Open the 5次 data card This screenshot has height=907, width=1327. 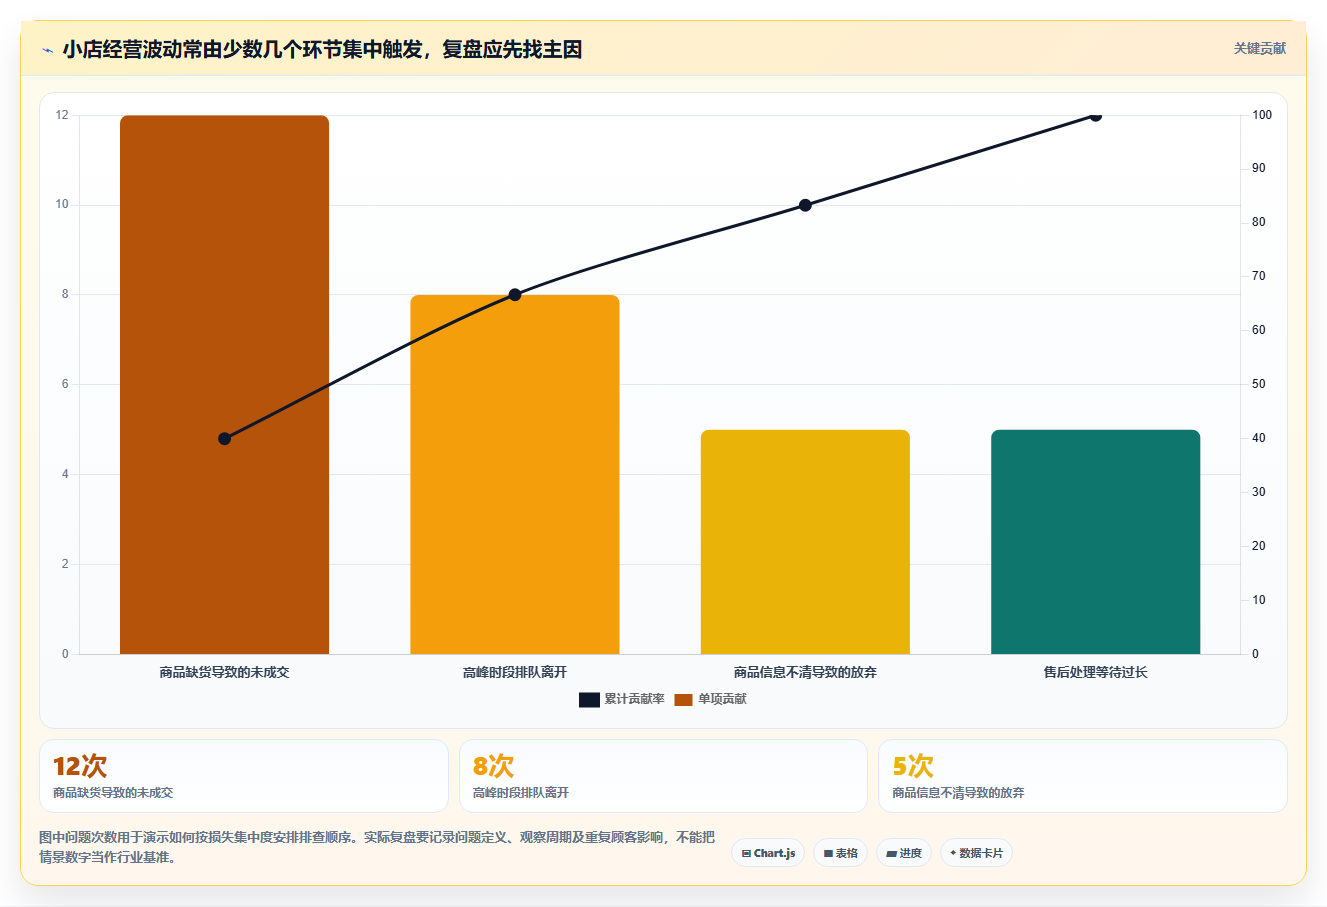pyautogui.click(x=1082, y=776)
